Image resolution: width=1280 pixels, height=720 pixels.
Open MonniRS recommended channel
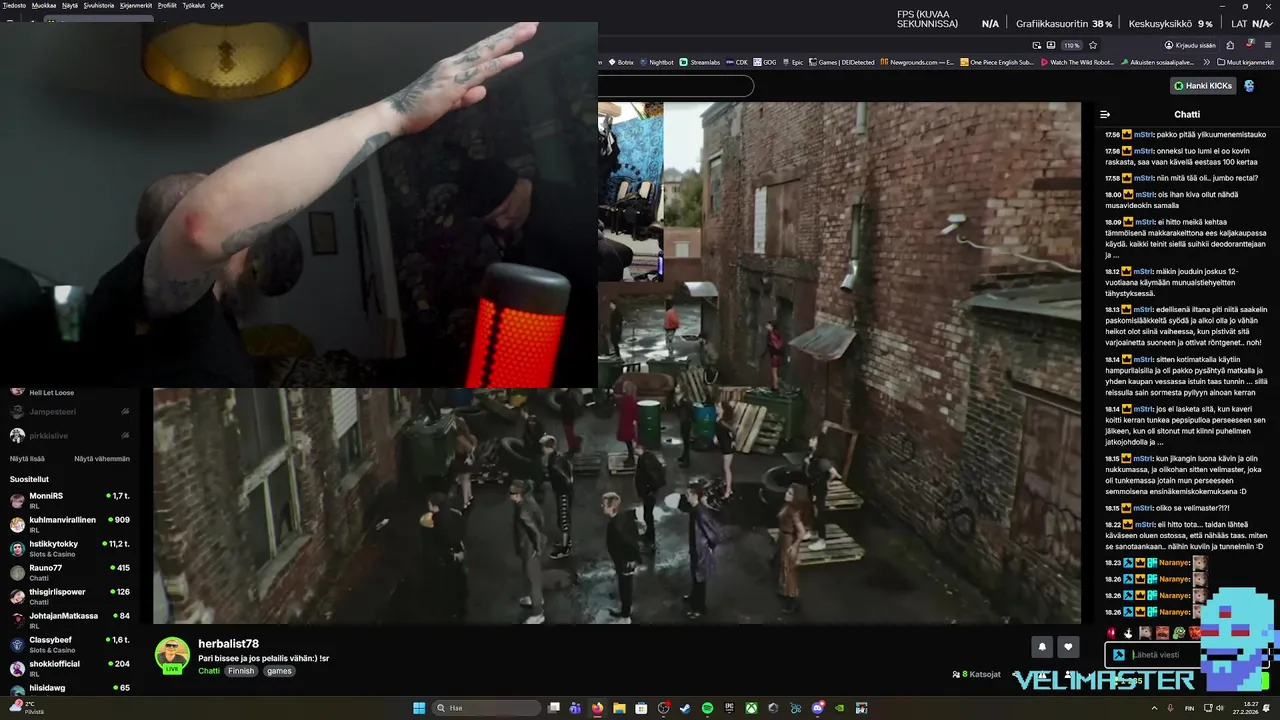point(70,500)
